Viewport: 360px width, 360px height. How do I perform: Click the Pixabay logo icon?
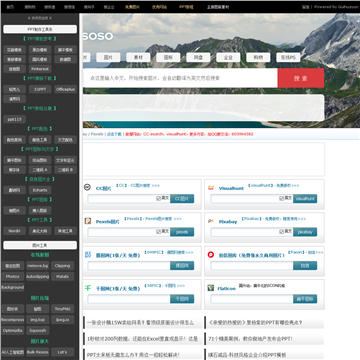211,221
